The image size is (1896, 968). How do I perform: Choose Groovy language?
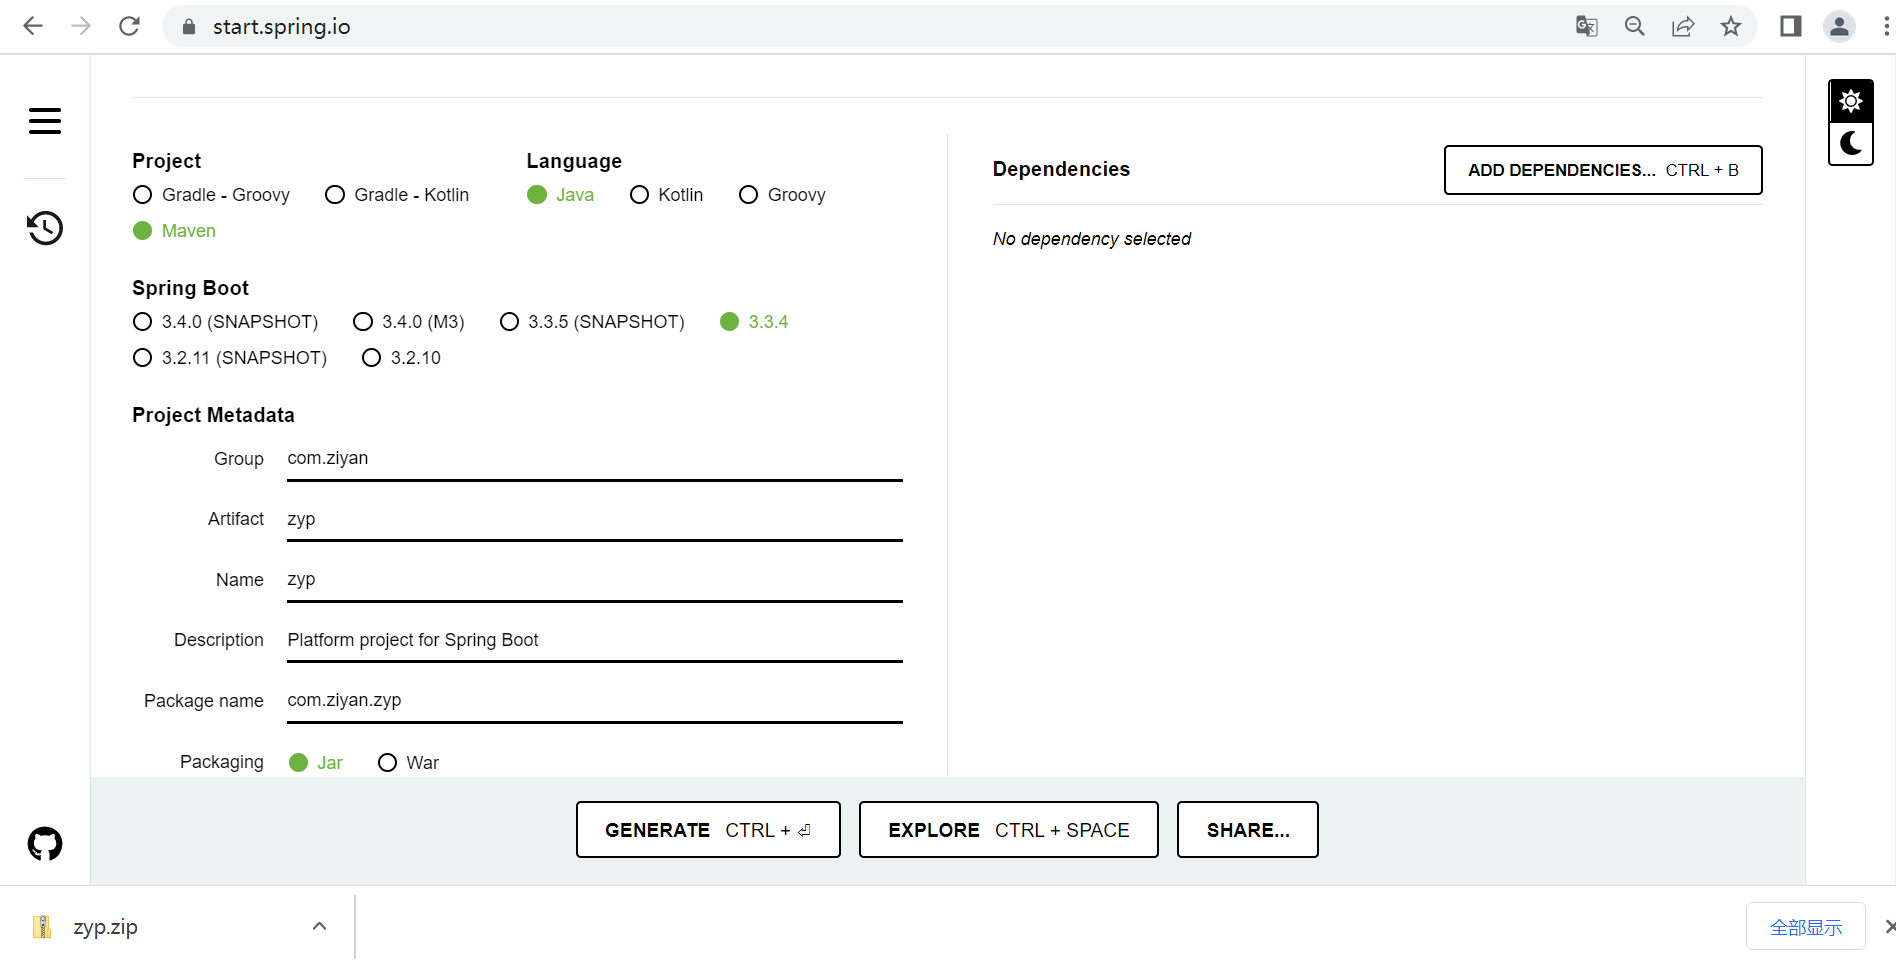pos(782,195)
